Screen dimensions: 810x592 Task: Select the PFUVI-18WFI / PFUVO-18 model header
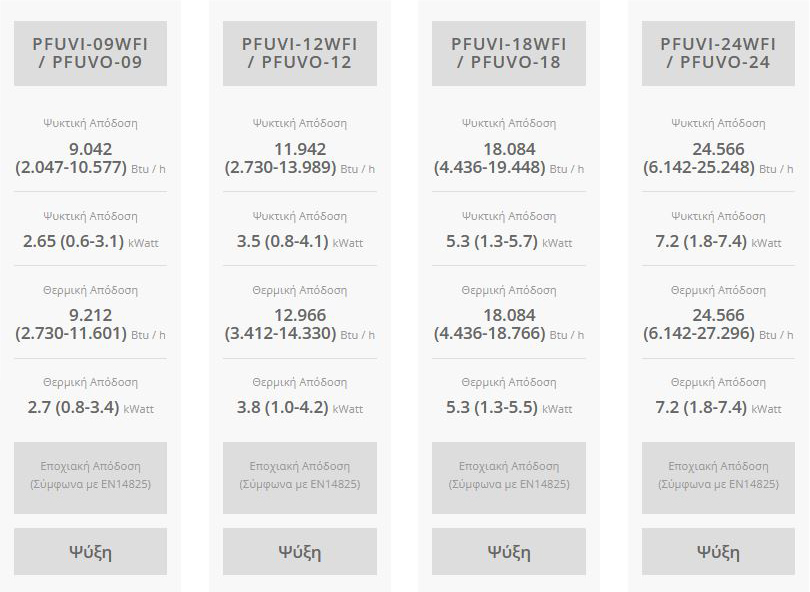click(508, 53)
